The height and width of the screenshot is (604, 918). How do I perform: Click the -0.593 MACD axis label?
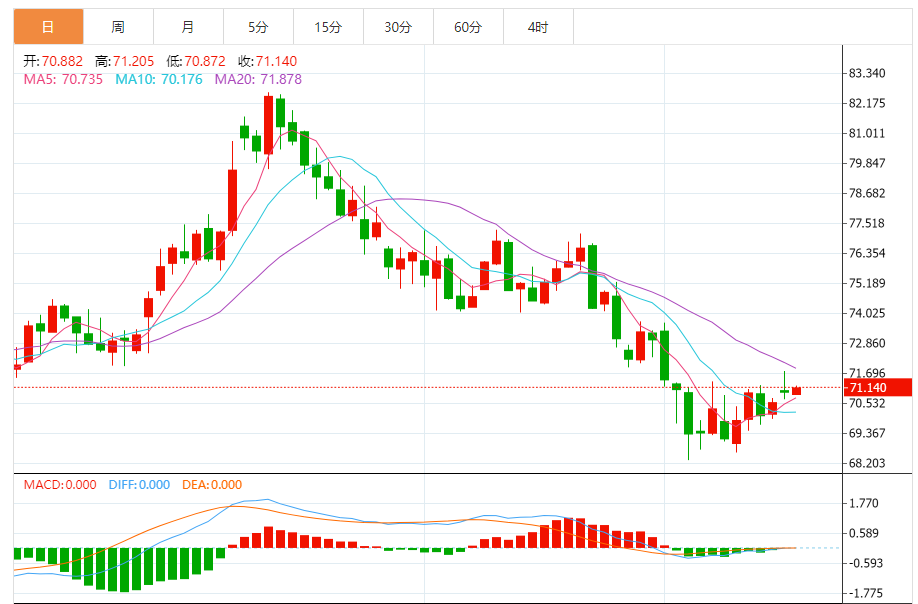pyautogui.click(x=864, y=563)
